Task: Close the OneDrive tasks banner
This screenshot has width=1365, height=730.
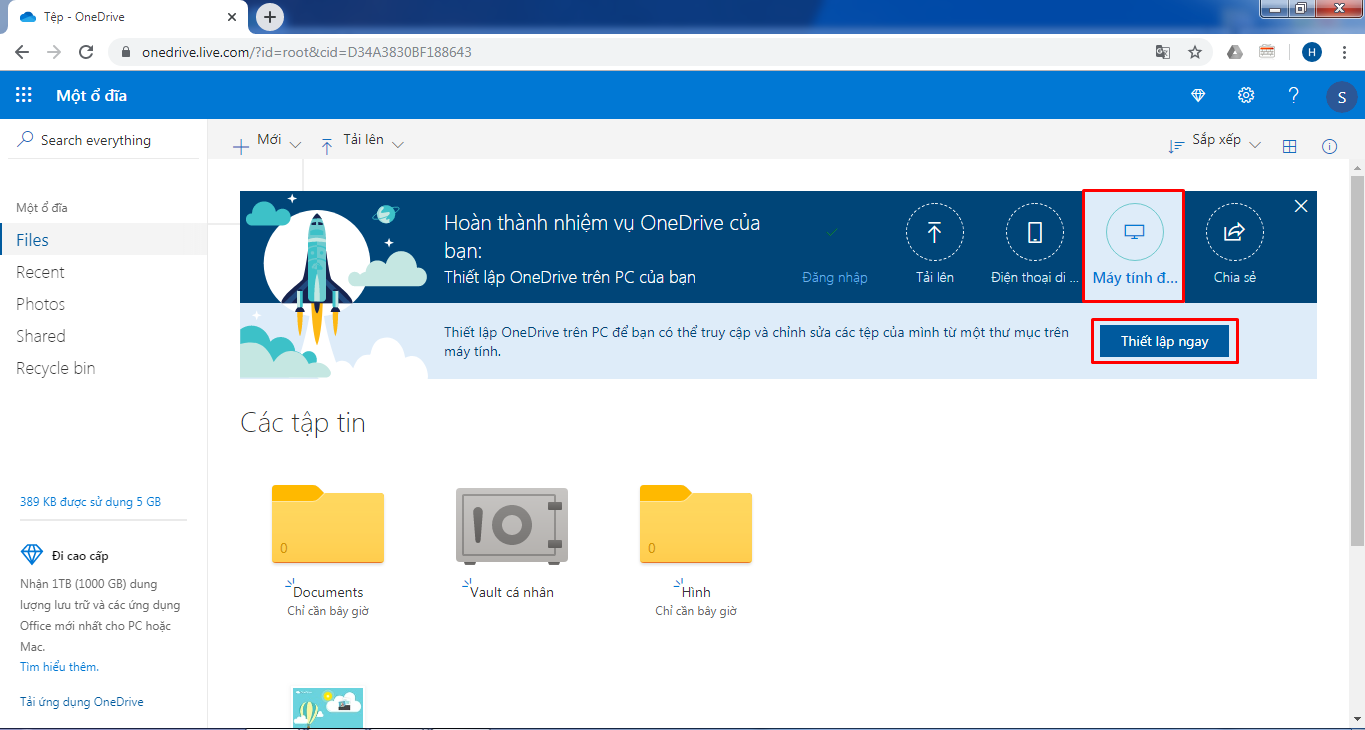Action: coord(1300,205)
